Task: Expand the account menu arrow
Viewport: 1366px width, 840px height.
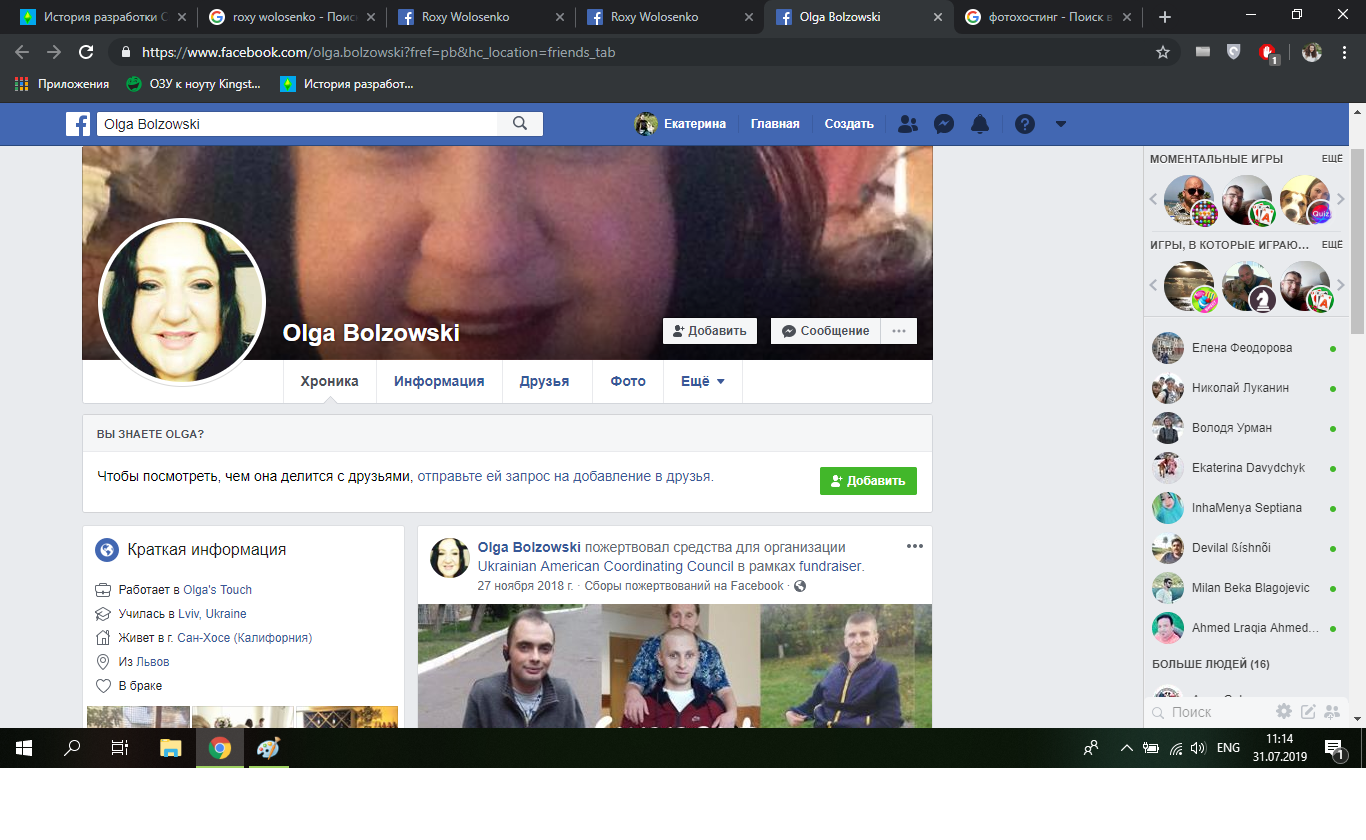Action: [x=1061, y=124]
